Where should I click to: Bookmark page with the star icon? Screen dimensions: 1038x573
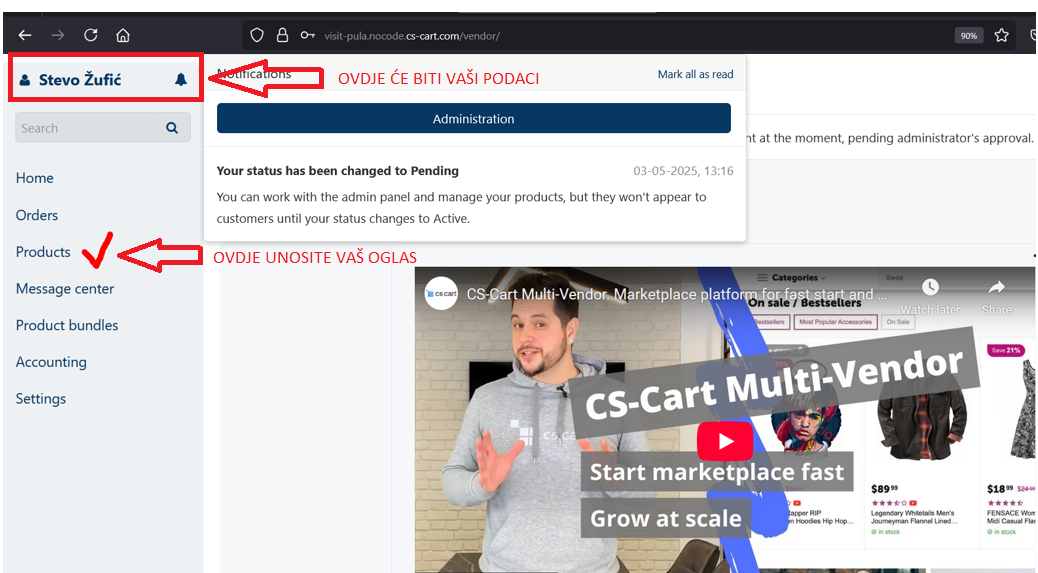pos(1002,35)
